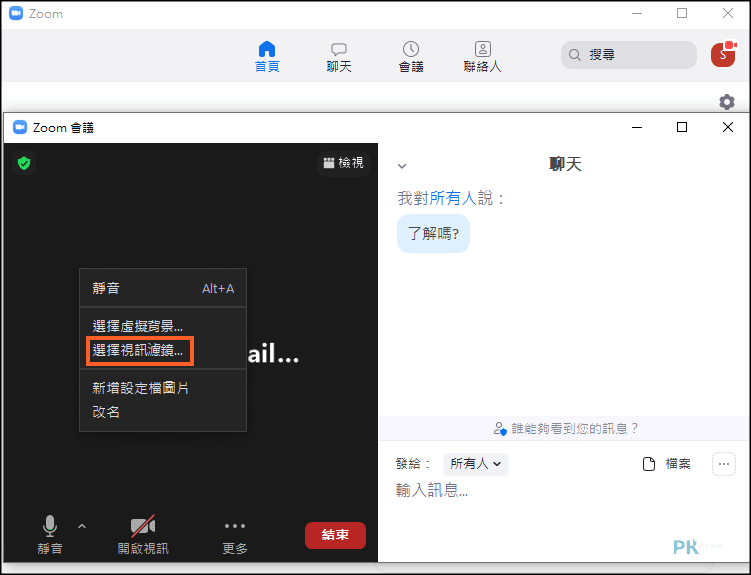
Task: Open chat more options ellipsis button
Action: pos(724,464)
